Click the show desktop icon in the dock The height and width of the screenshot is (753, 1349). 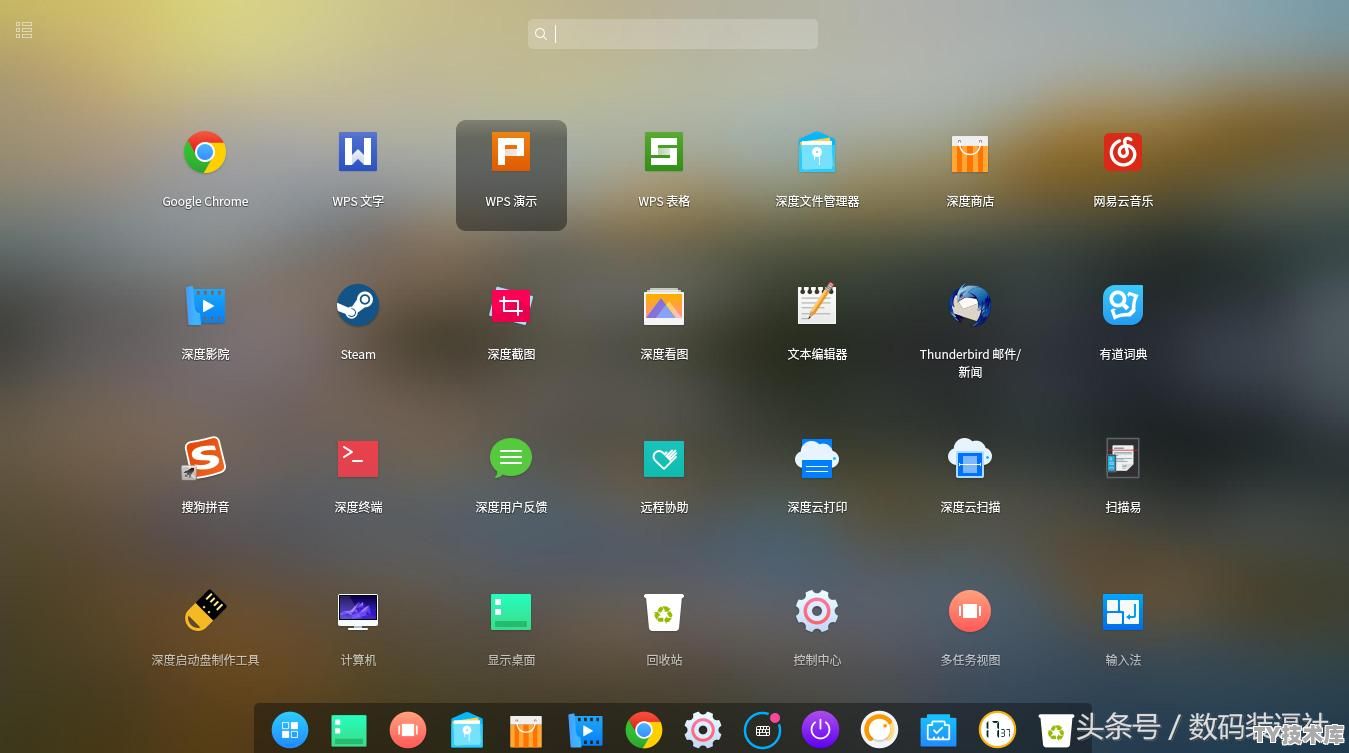[x=349, y=730]
